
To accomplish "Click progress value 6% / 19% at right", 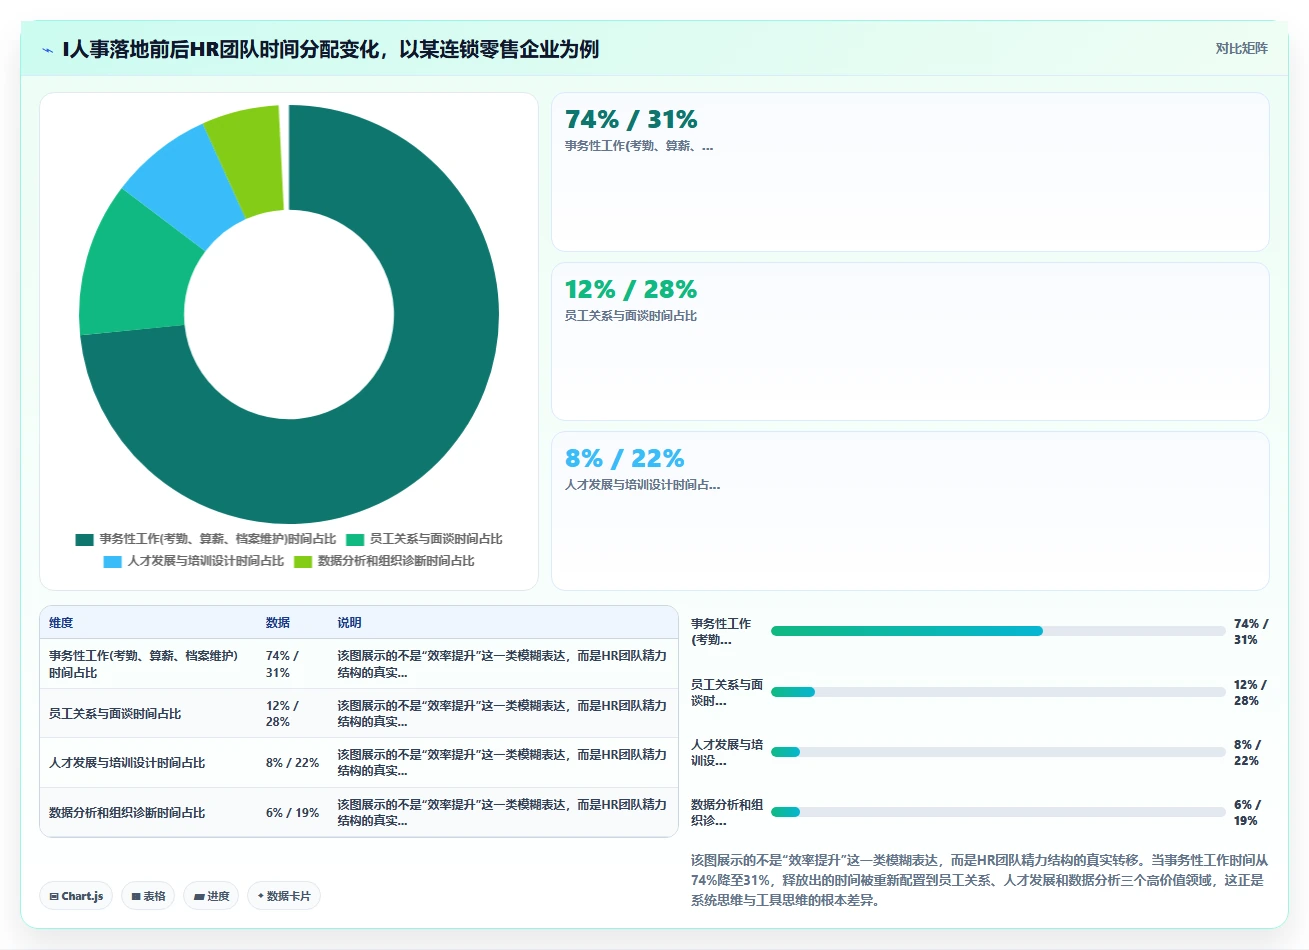I will tap(1249, 813).
